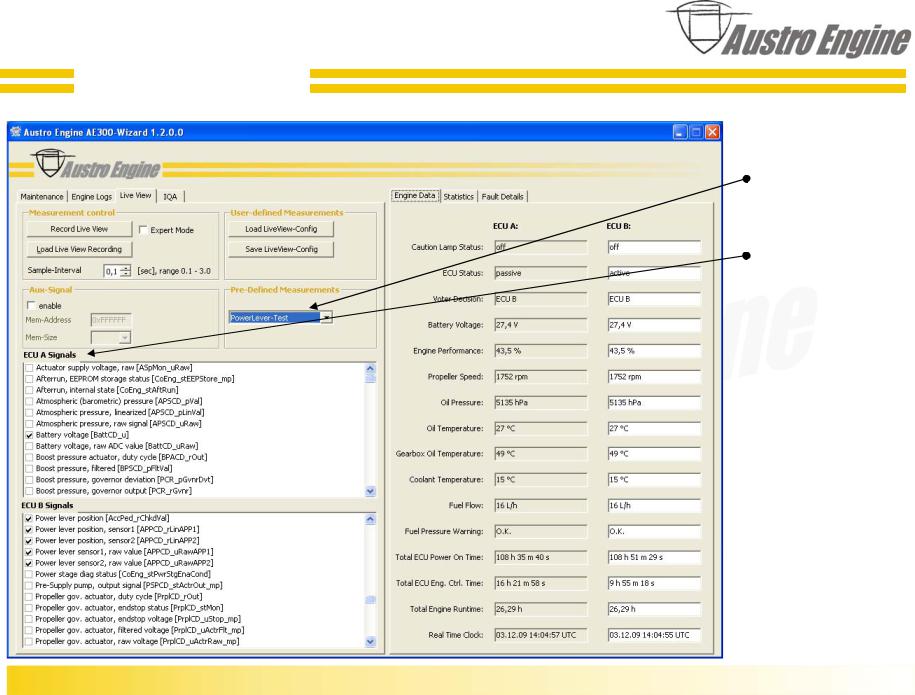Click the ECU A Signals scrollbar track
The image size is (915, 695).
[x=371, y=435]
